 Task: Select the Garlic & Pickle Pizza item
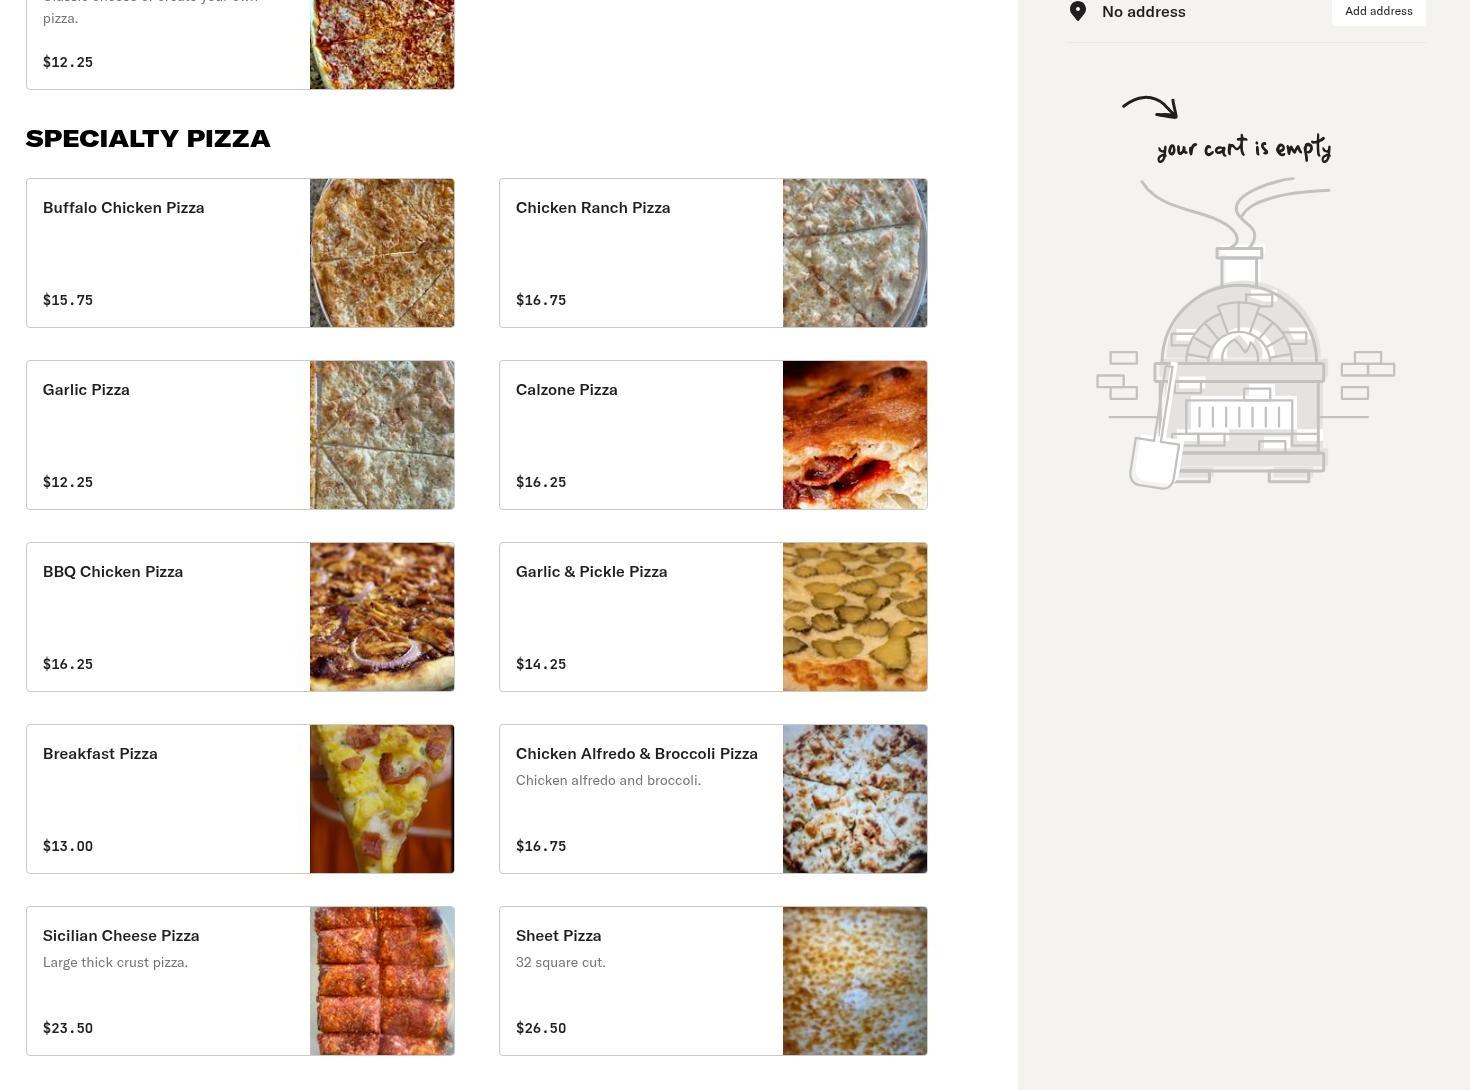click(x=713, y=617)
